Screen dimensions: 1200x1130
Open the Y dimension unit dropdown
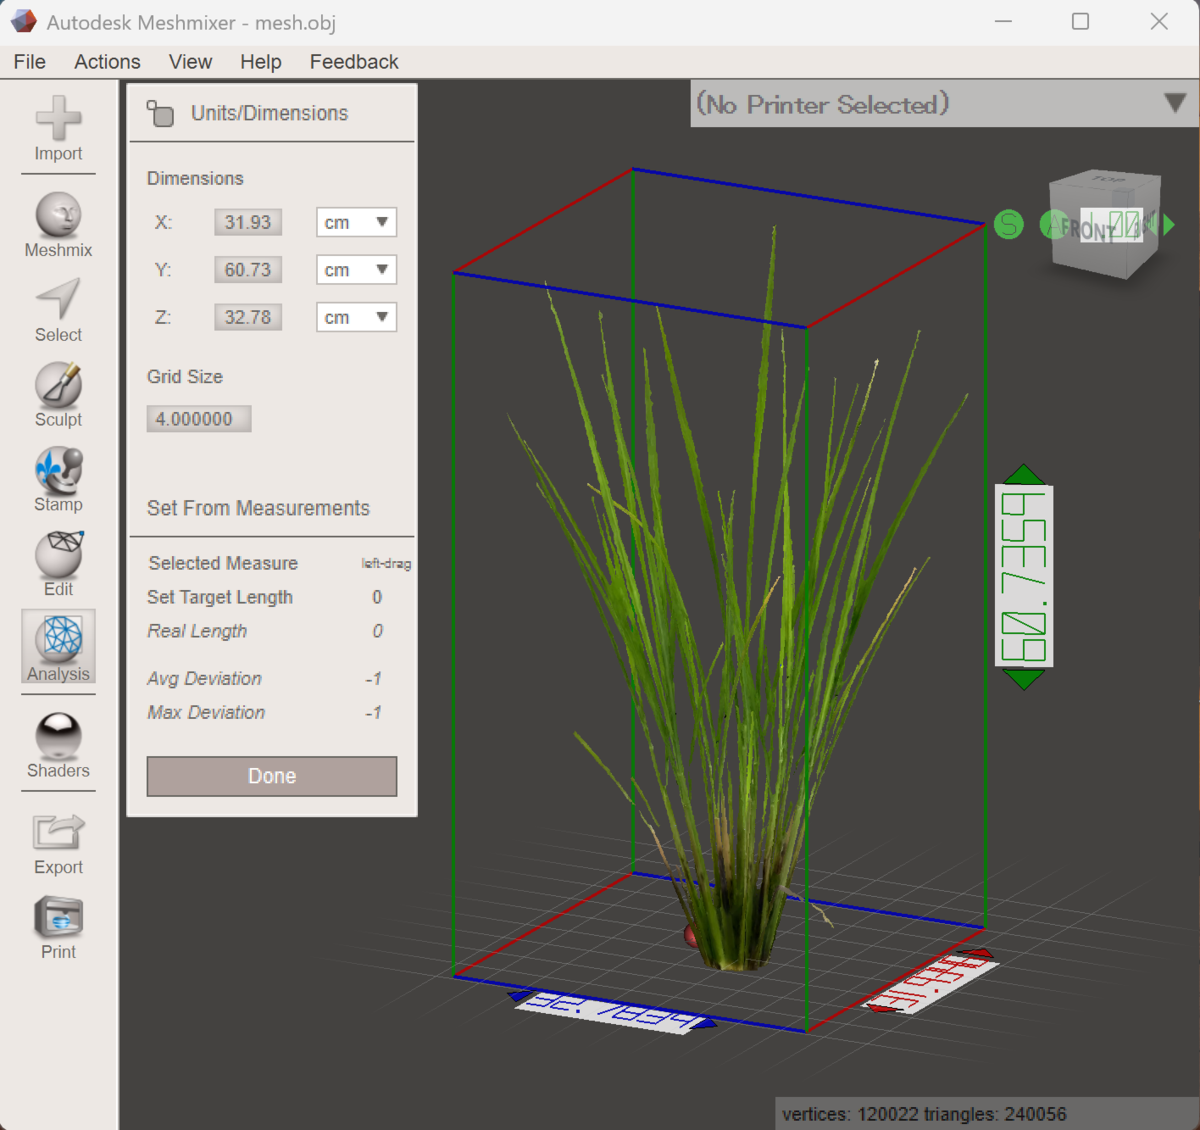point(356,270)
